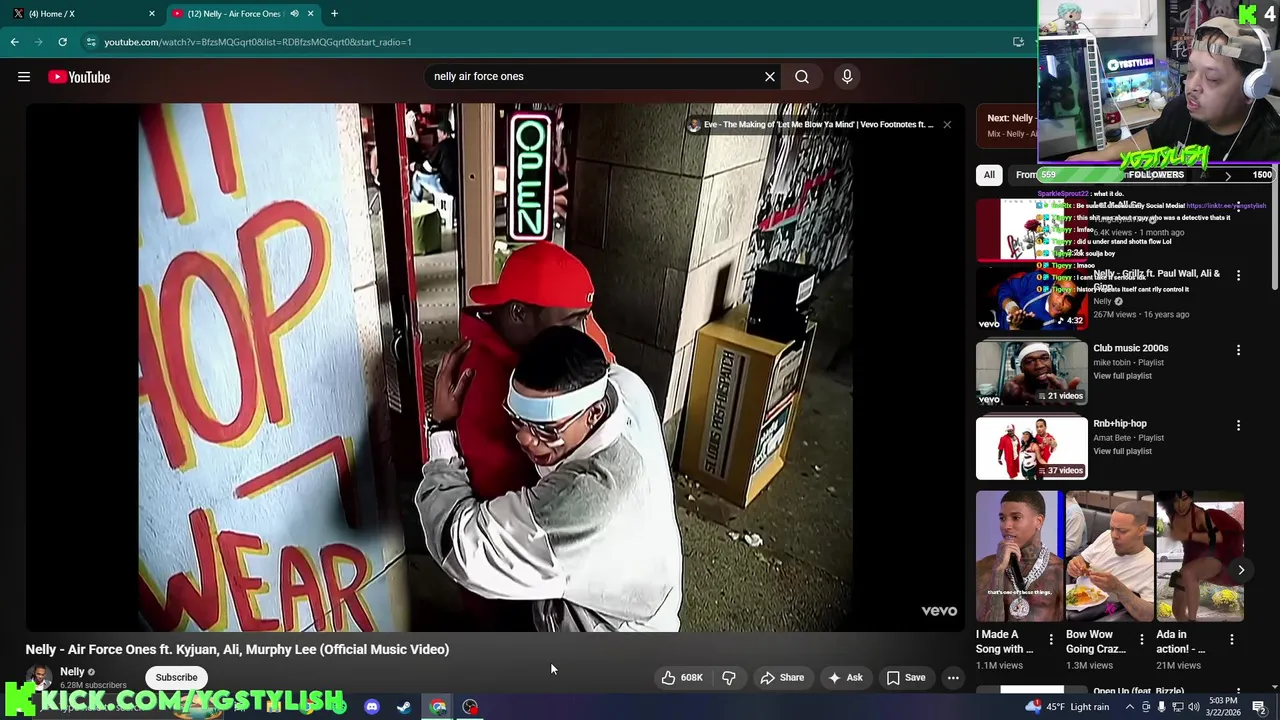
Task: Select the 'All' filter chip
Action: tap(989, 175)
